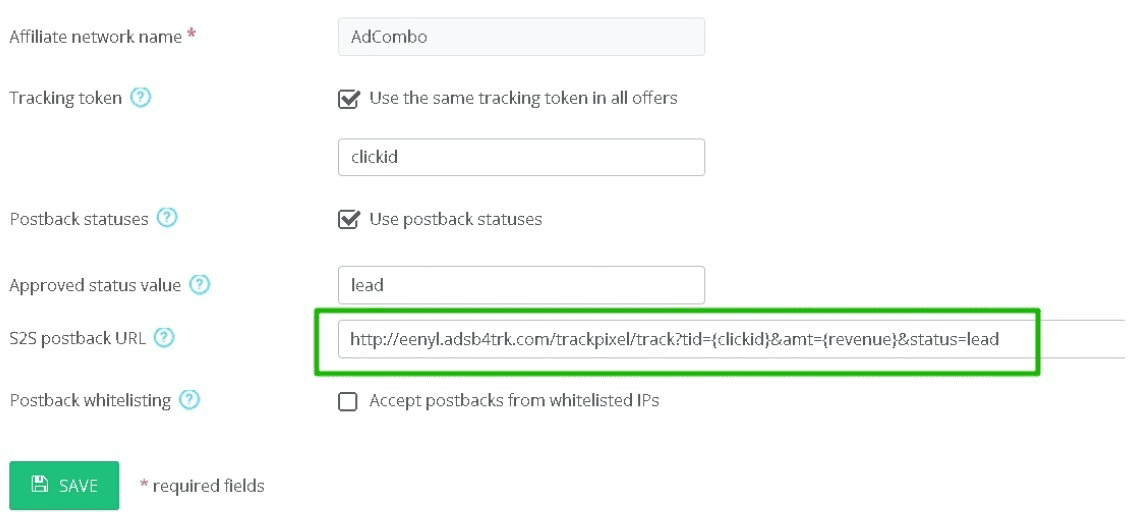Click the Approved status value label
This screenshot has height=530, width=1135.
point(95,285)
